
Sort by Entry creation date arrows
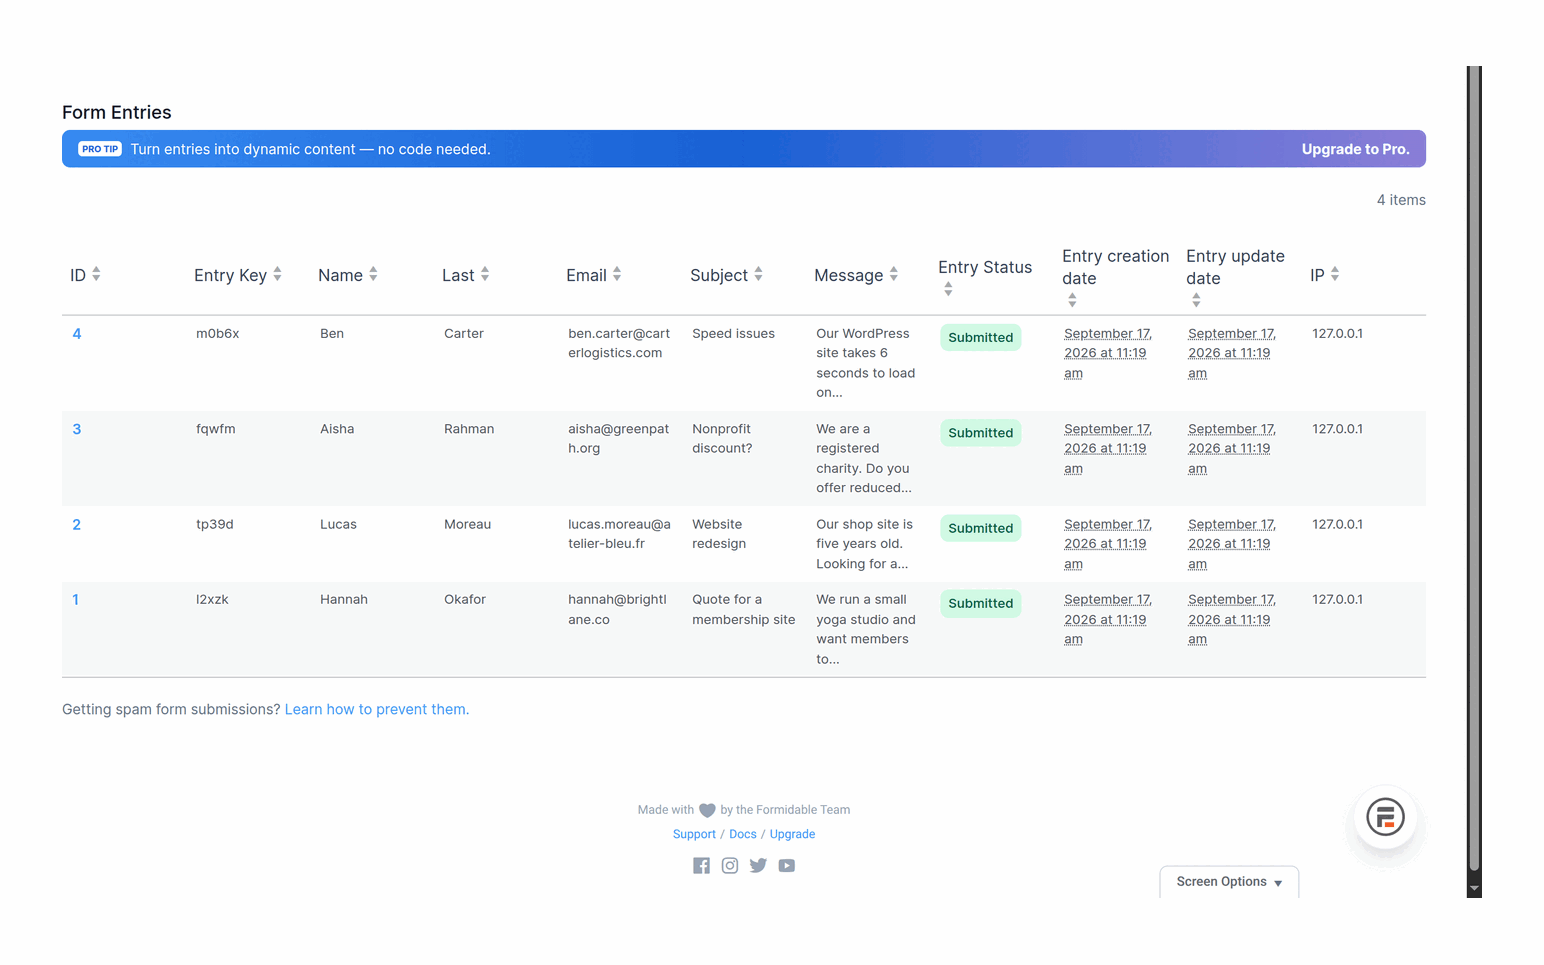1072,300
